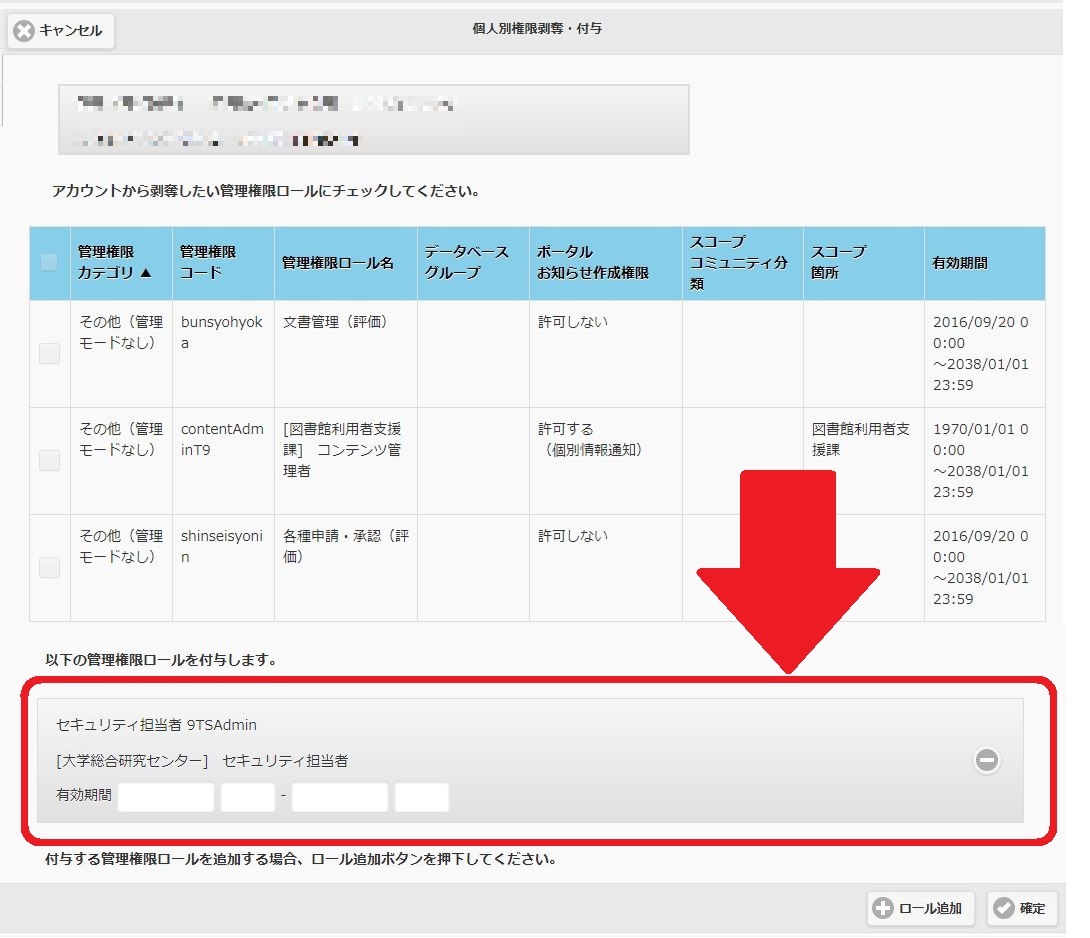Check the contentAdminT9 role row checkbox

coord(49,460)
